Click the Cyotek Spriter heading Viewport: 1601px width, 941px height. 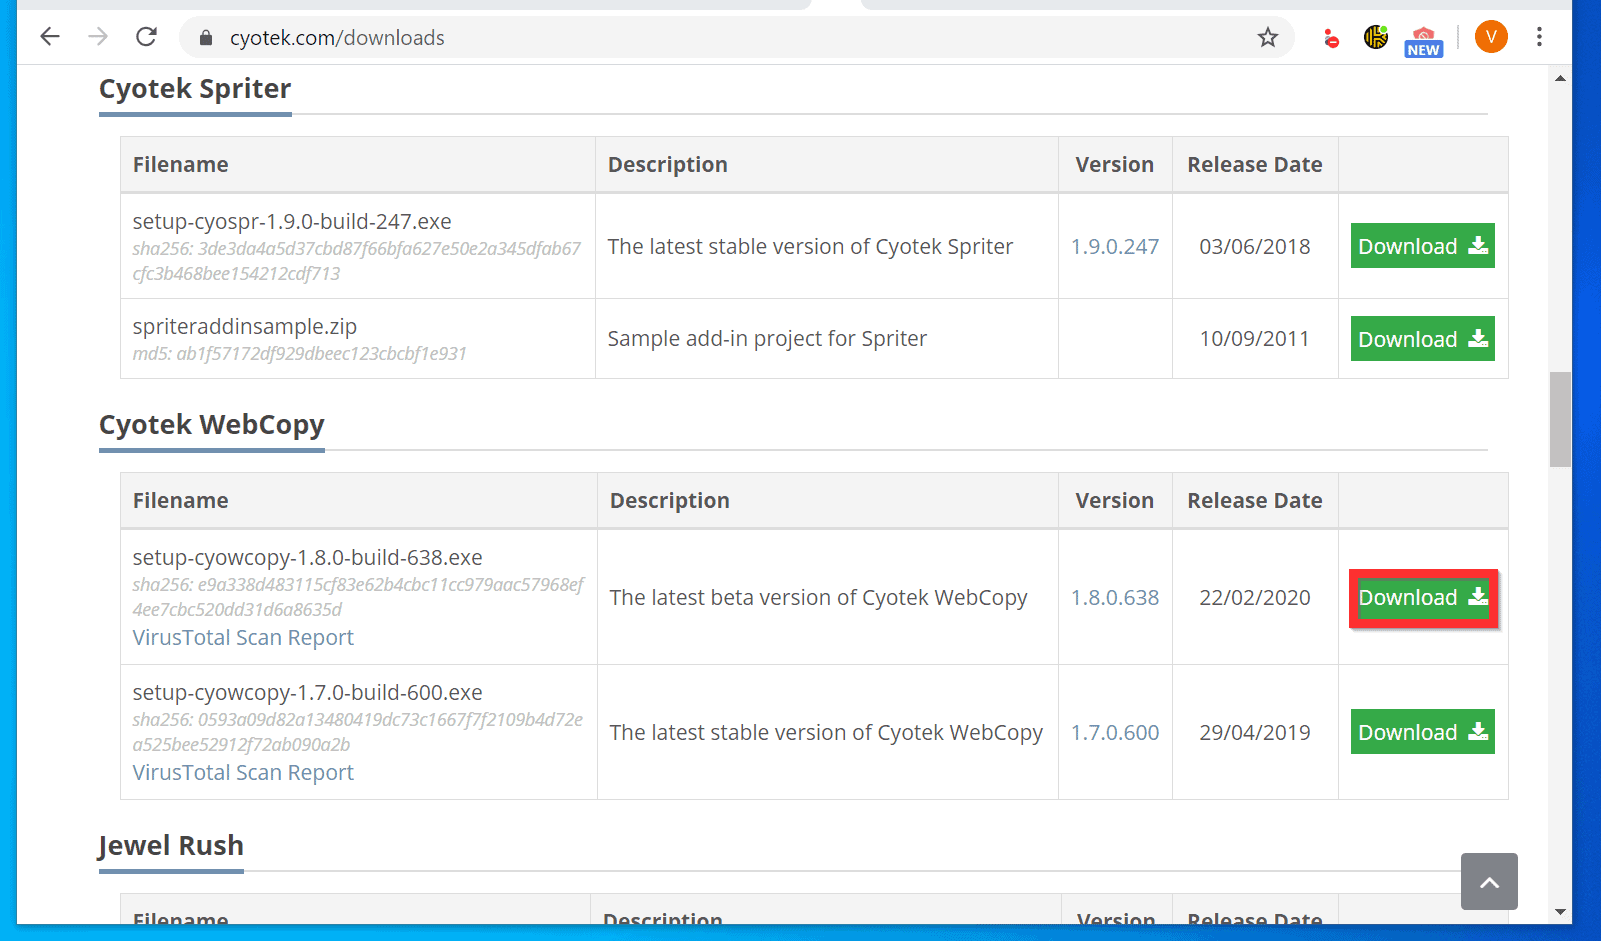(x=195, y=89)
